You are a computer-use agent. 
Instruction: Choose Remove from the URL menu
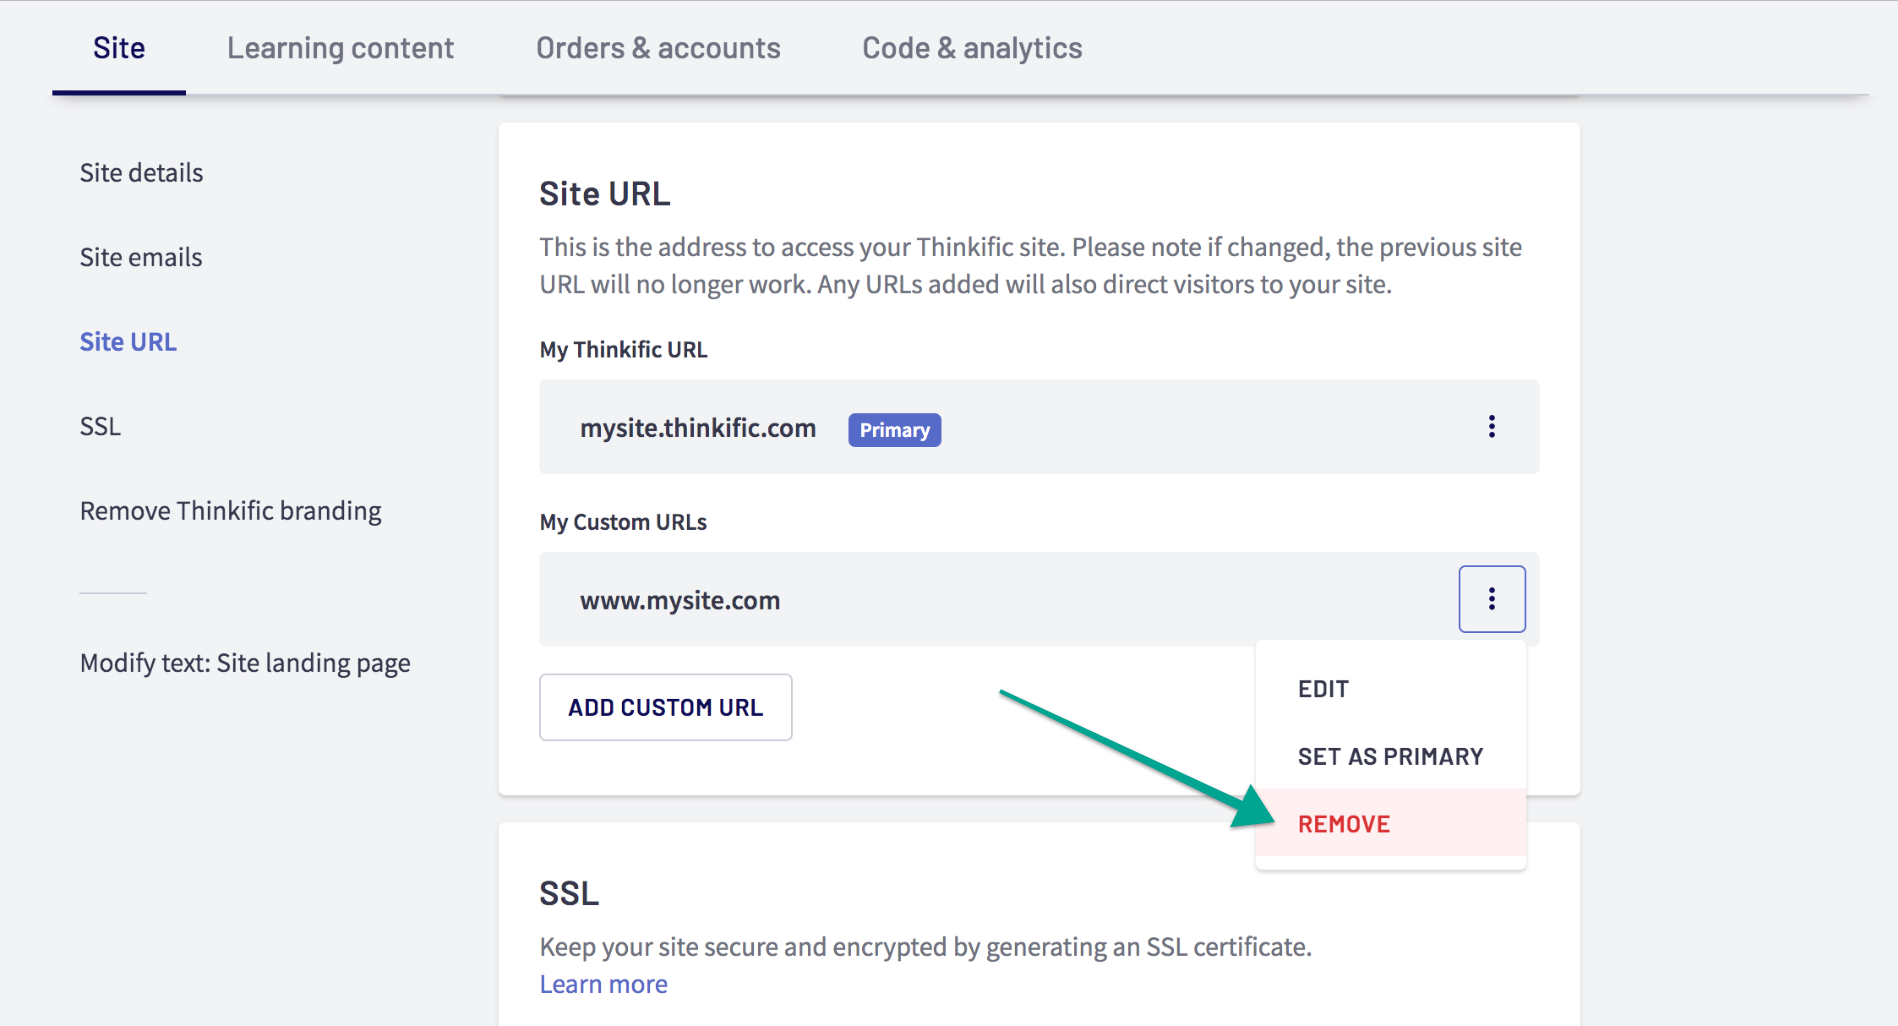[1391, 824]
